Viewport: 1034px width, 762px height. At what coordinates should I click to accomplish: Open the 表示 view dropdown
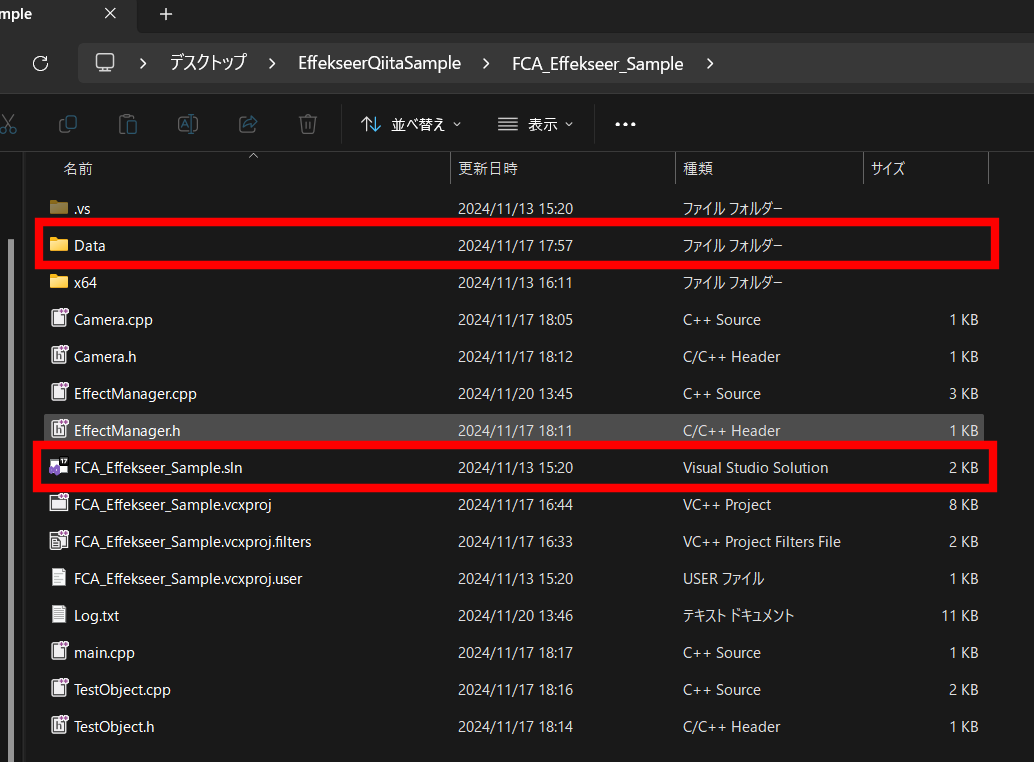point(535,124)
